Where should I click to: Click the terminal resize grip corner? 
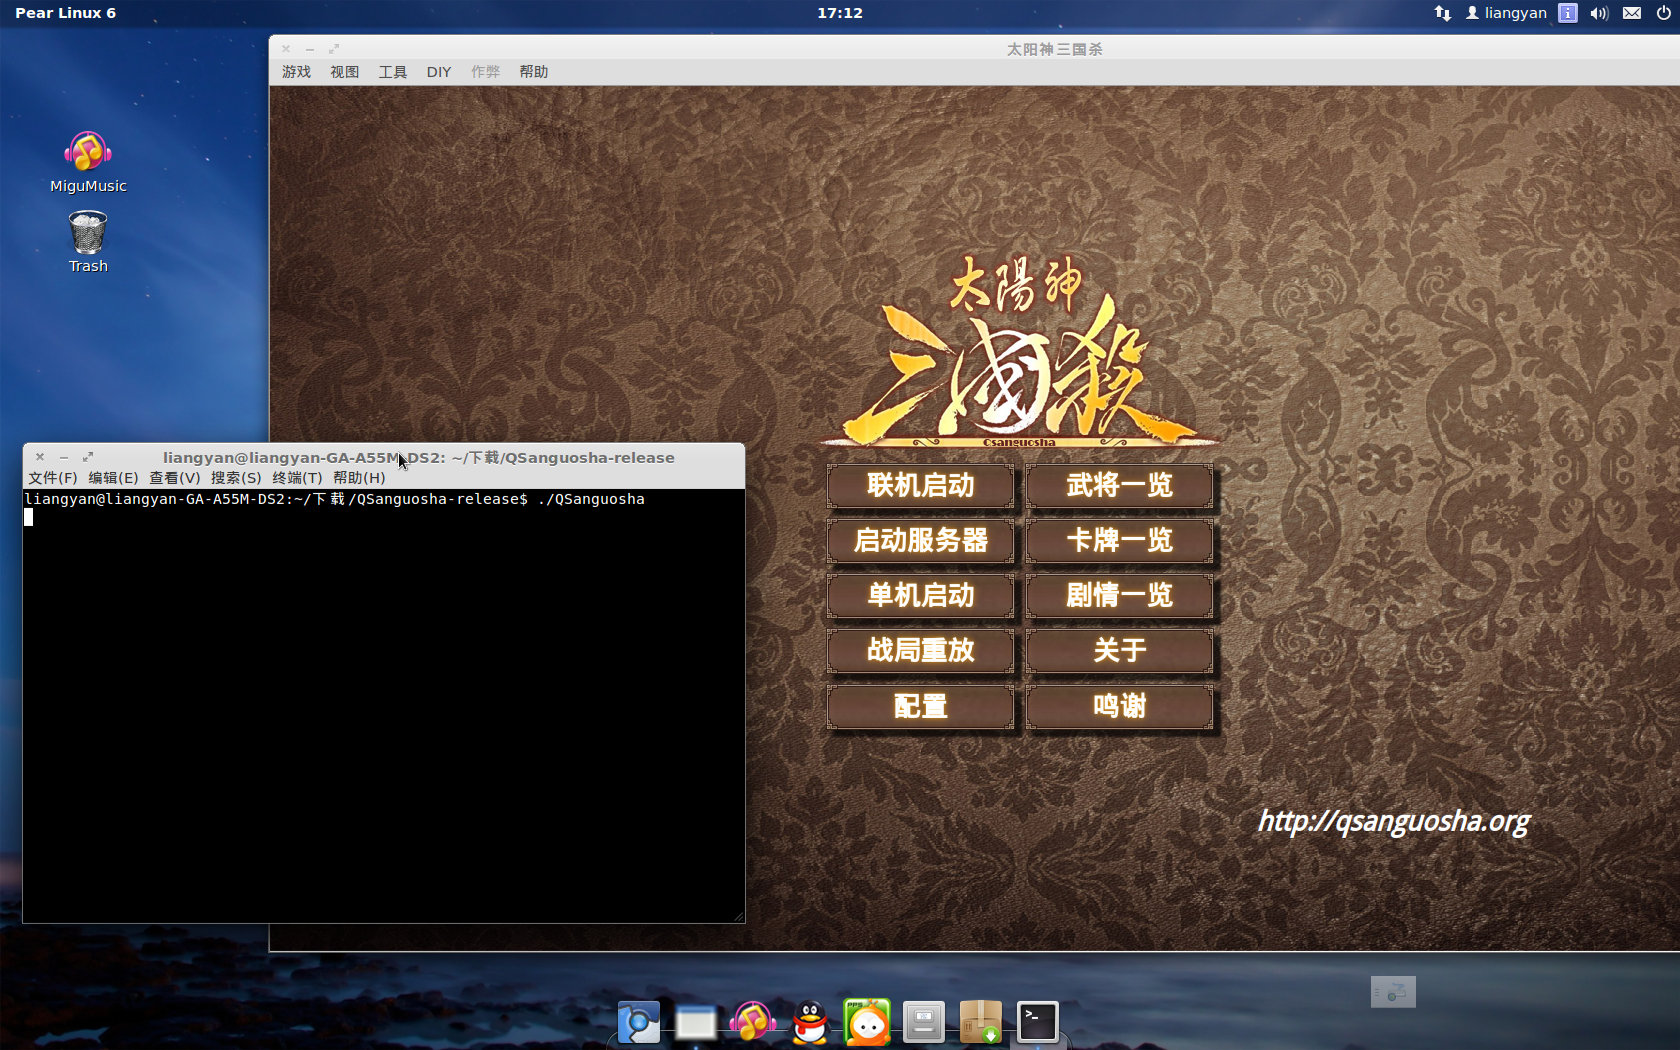tap(738, 916)
